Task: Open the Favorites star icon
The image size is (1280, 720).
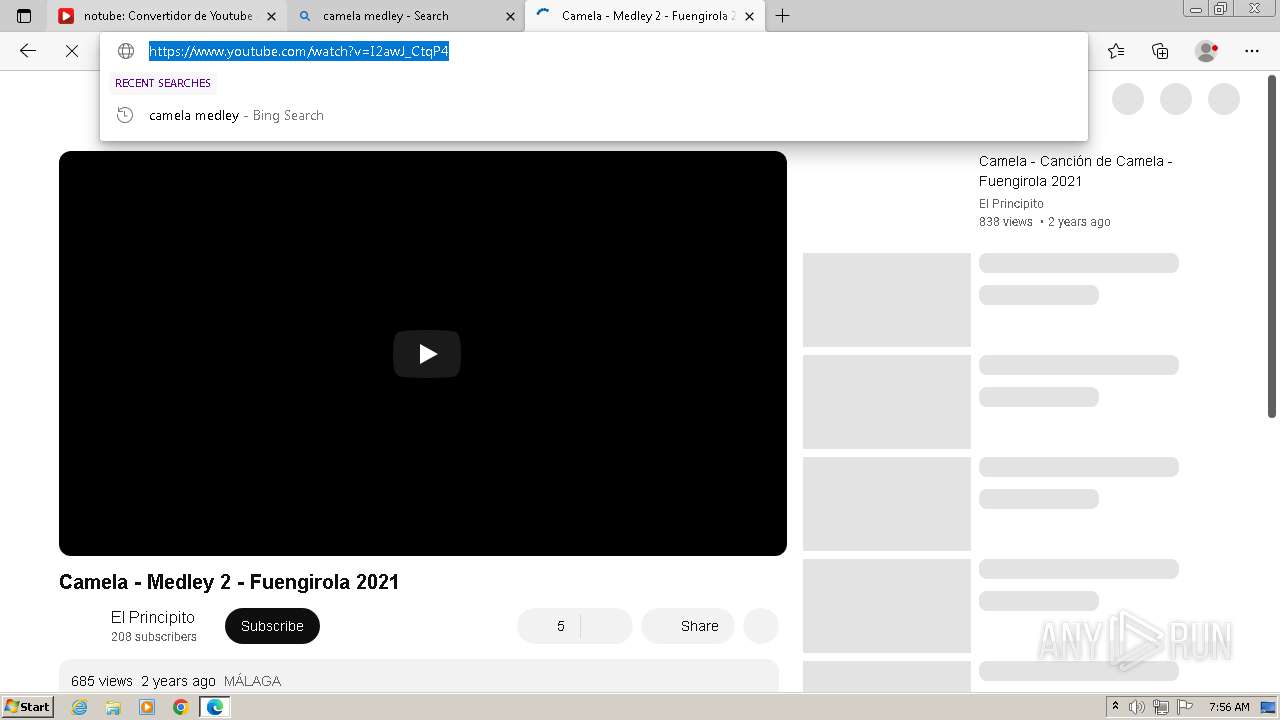Action: [x=1116, y=51]
